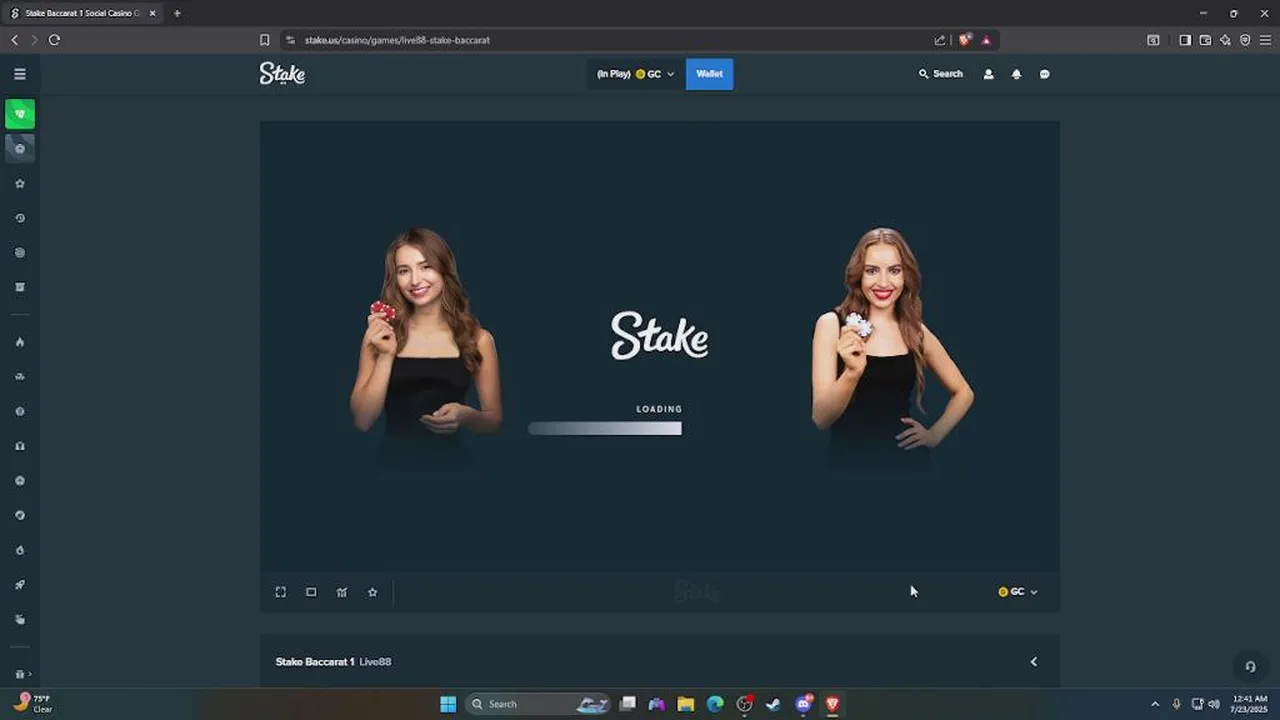This screenshot has height=720, width=1280.
Task: Open the browser main menu
Action: tap(1265, 40)
